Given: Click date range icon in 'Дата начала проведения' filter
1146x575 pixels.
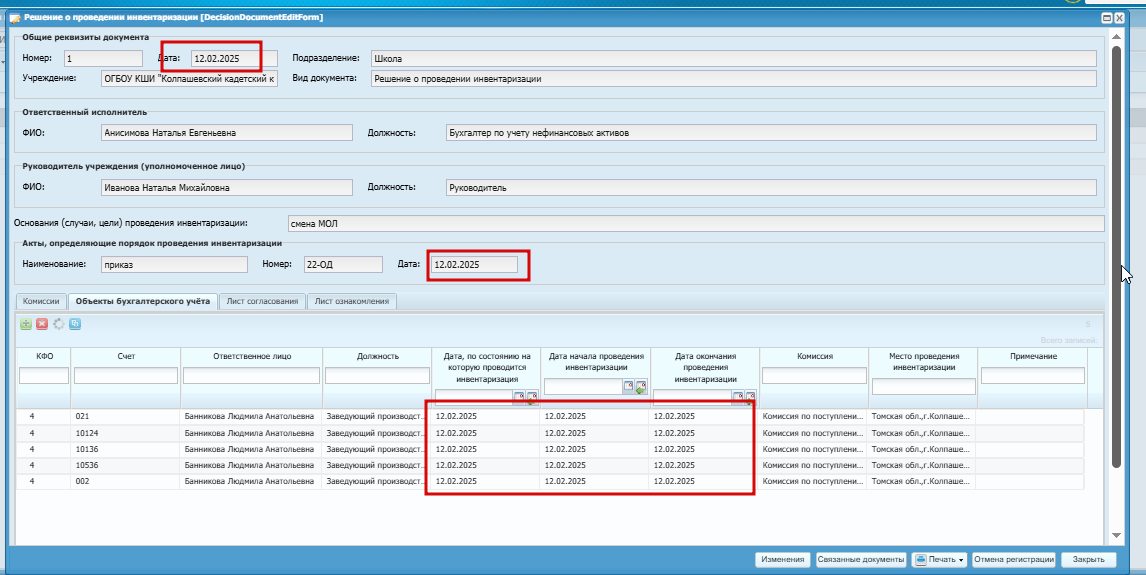Looking at the screenshot, I should [641, 386].
